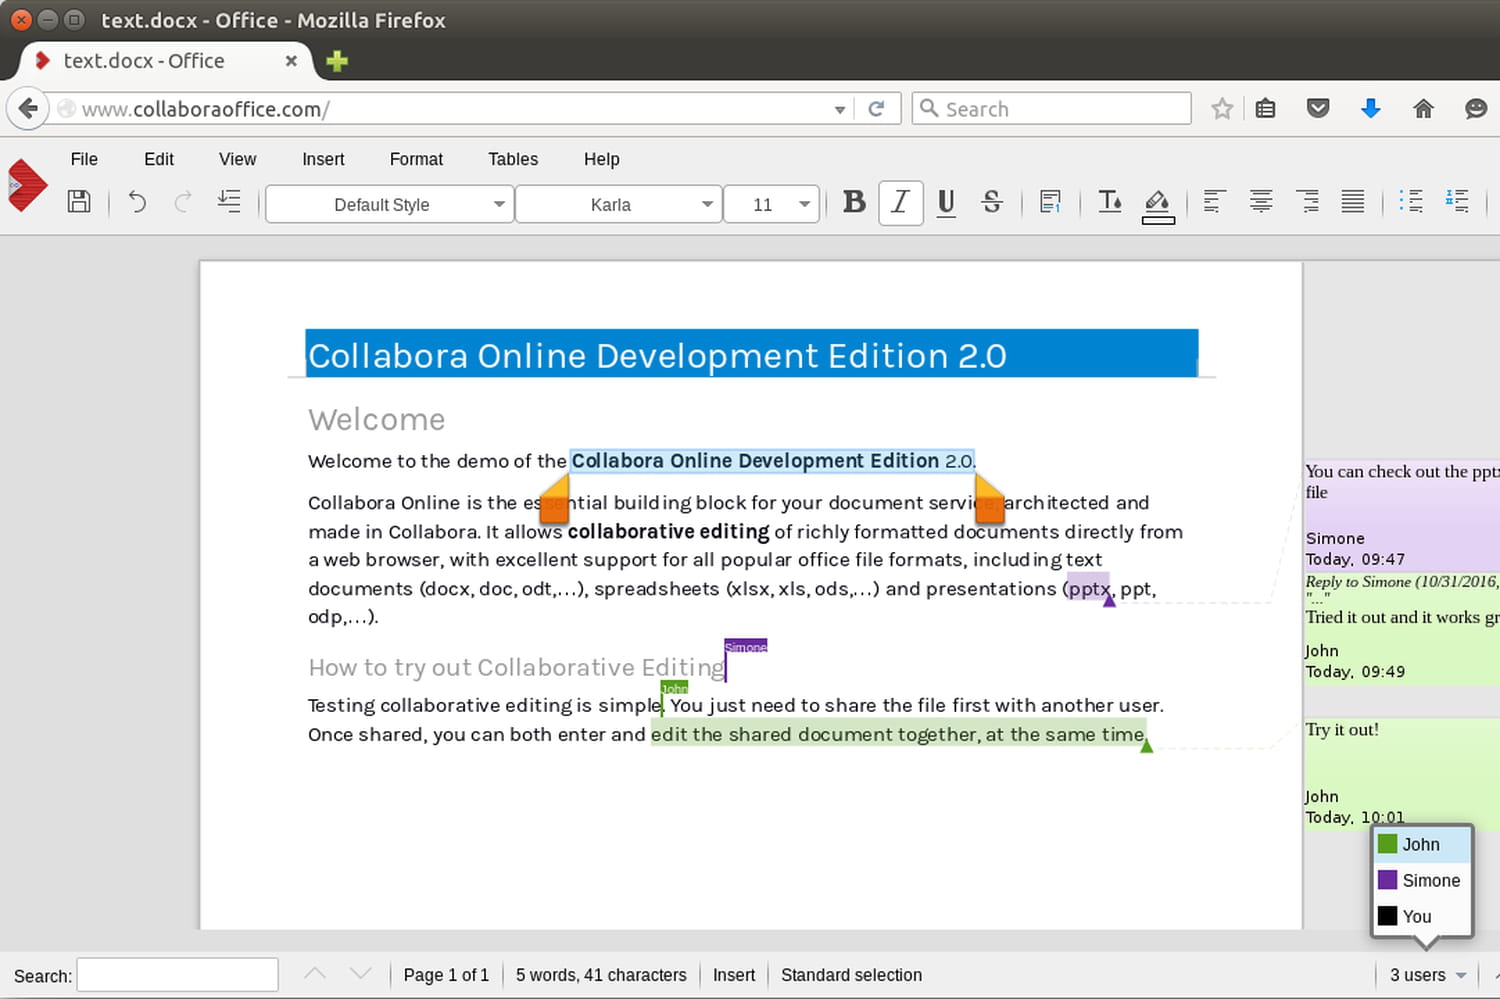Image resolution: width=1500 pixels, height=999 pixels.
Task: Align text to the right
Action: point(1307,202)
